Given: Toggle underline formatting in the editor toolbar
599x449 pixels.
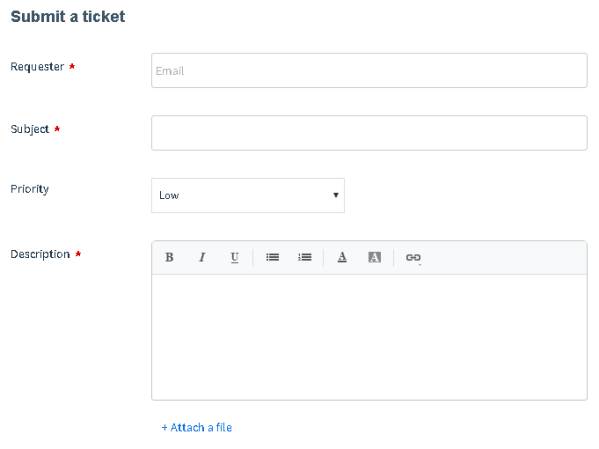Looking at the screenshot, I should [235, 257].
